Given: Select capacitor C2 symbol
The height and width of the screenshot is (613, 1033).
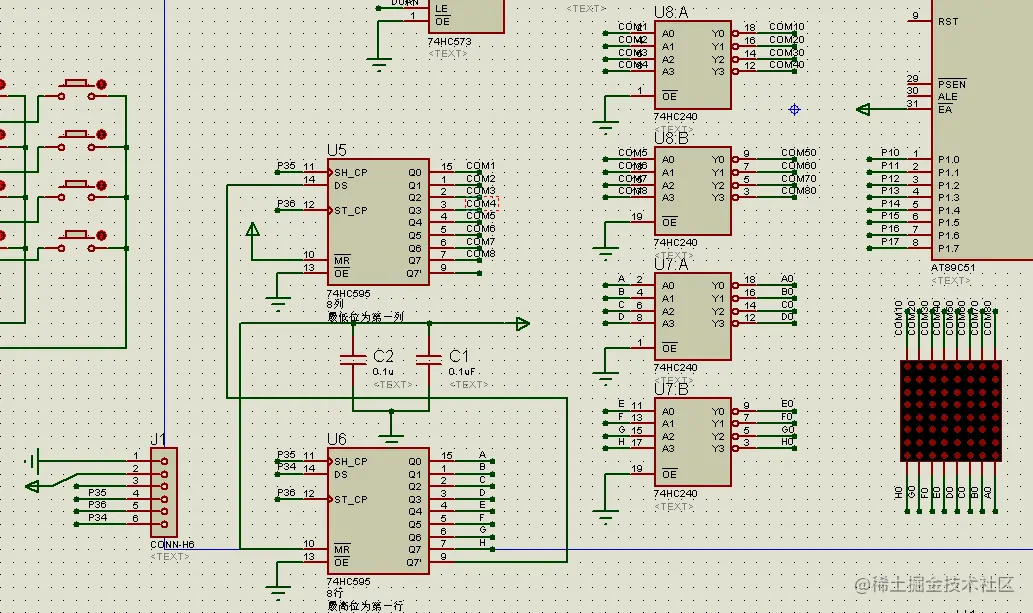Looking at the screenshot, I should point(353,359).
